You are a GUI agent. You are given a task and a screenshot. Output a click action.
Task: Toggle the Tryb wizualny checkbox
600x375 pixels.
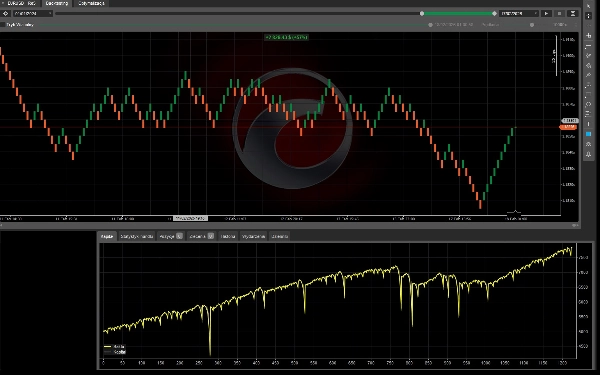pyautogui.click(x=3, y=24)
